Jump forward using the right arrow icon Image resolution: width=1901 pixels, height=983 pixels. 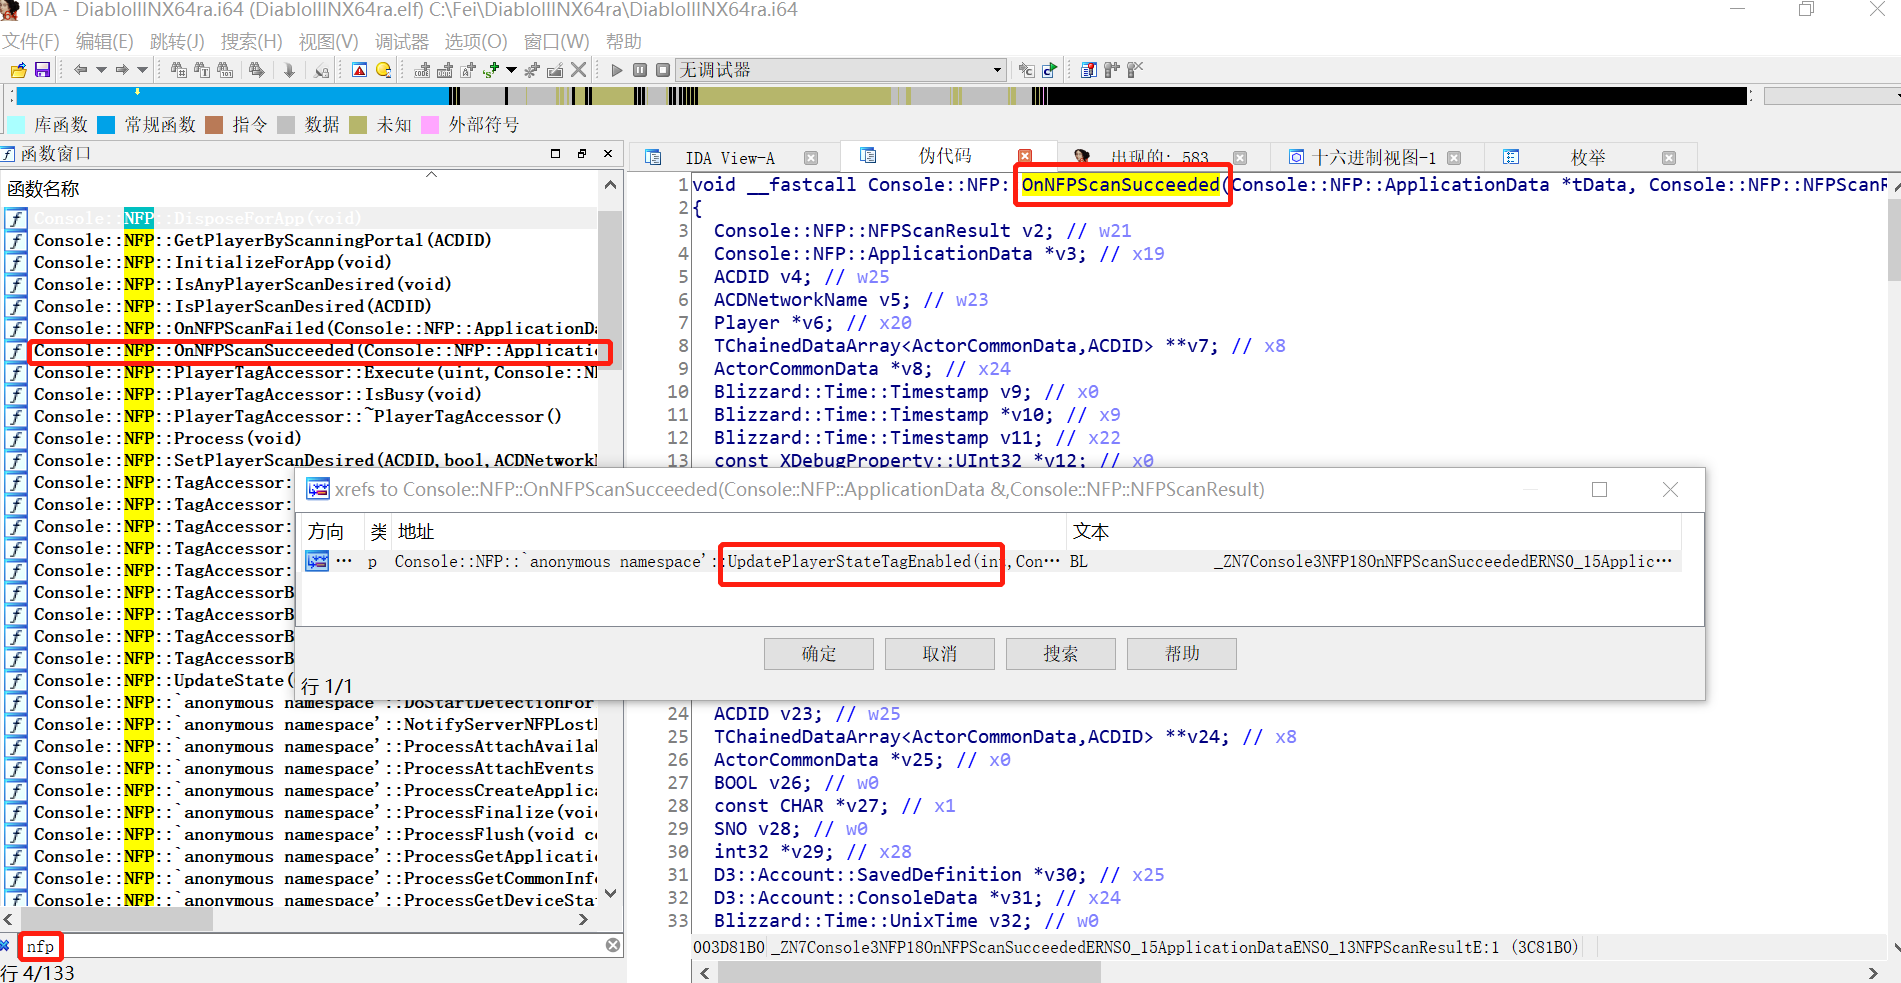(x=122, y=70)
